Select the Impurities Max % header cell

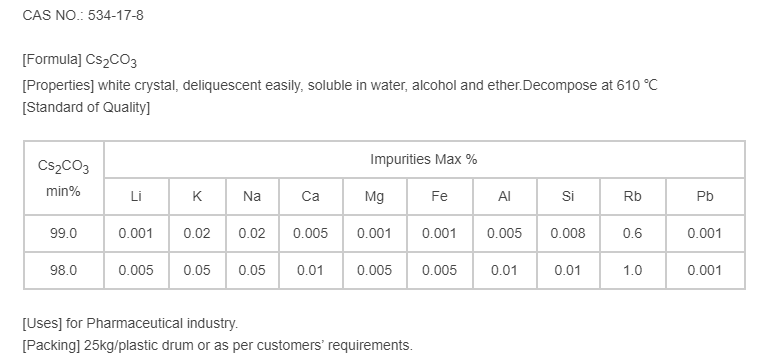tap(424, 160)
